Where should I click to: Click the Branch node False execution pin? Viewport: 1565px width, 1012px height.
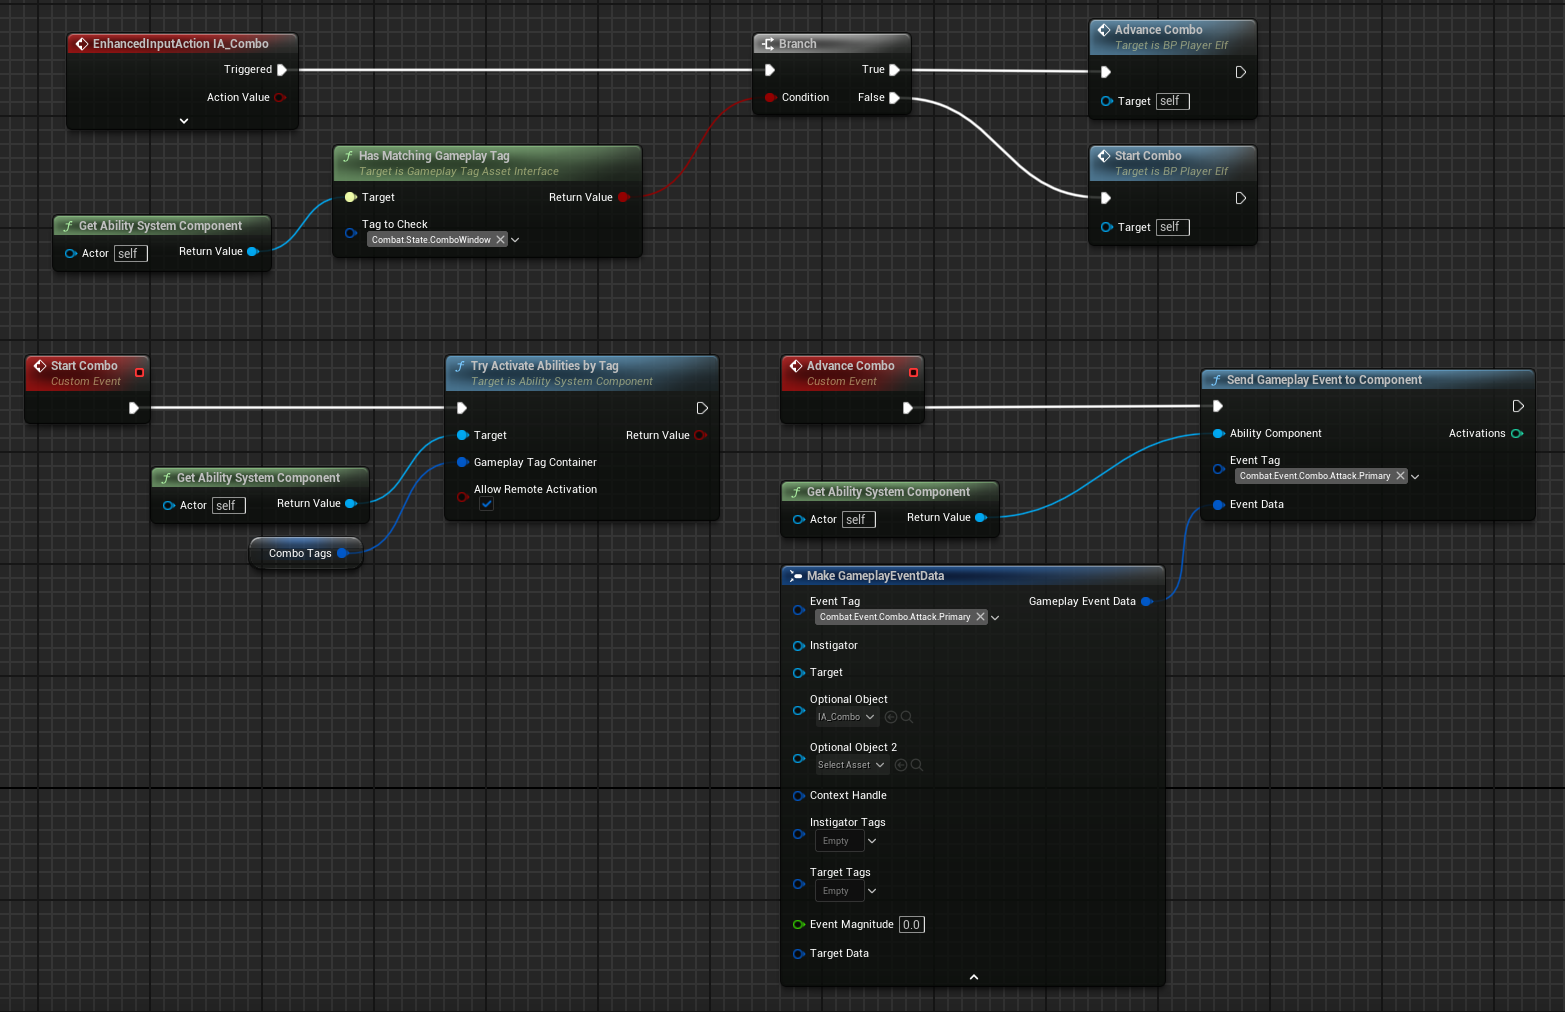click(x=894, y=98)
